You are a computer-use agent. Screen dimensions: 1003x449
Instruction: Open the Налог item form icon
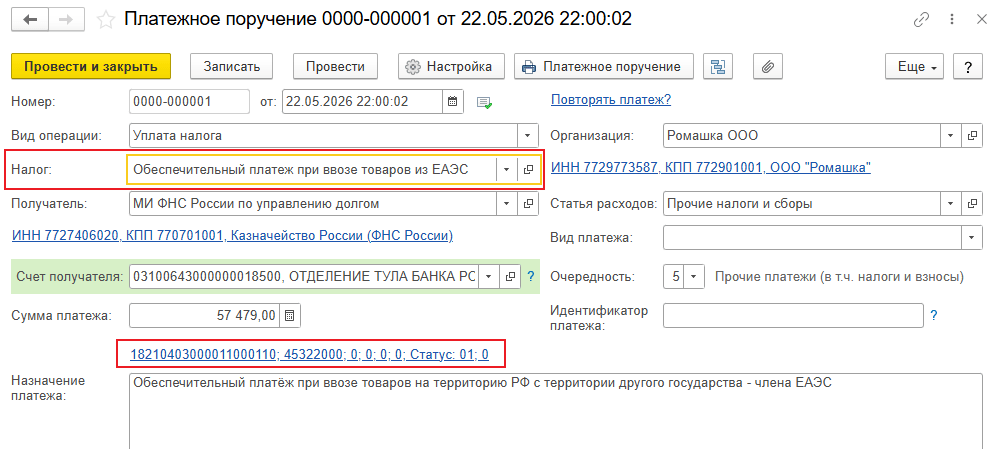click(528, 169)
